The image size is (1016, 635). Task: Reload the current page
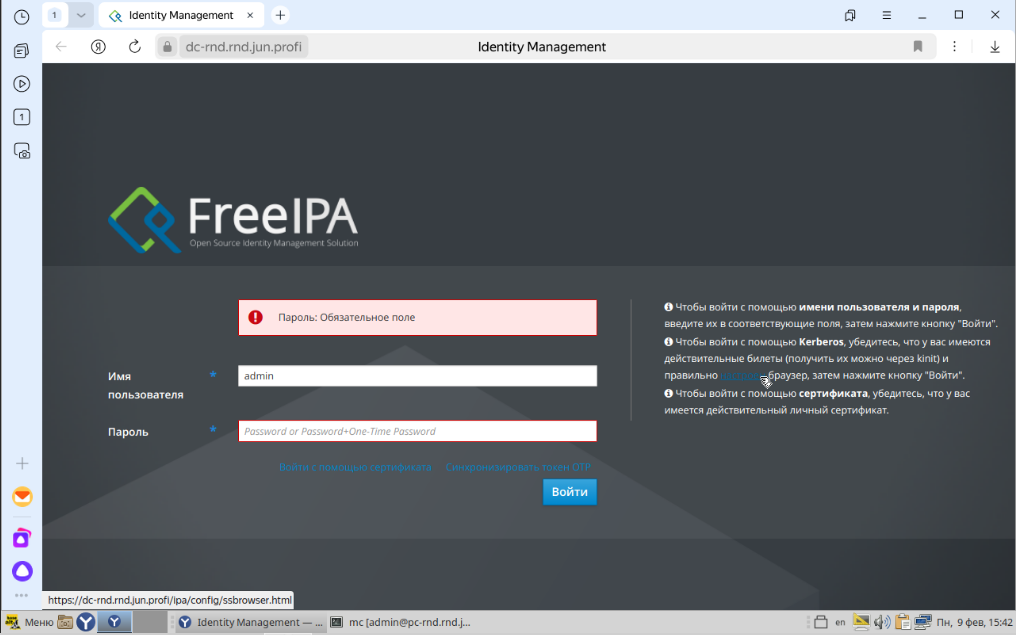coord(136,45)
